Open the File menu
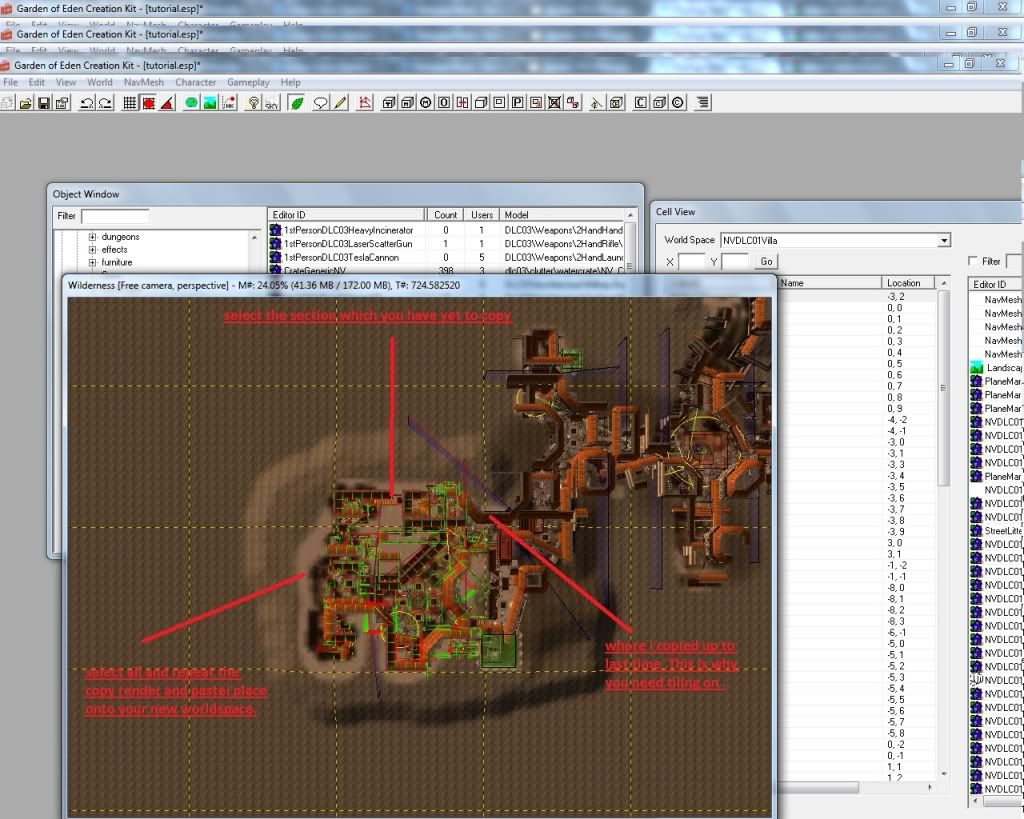 10,82
